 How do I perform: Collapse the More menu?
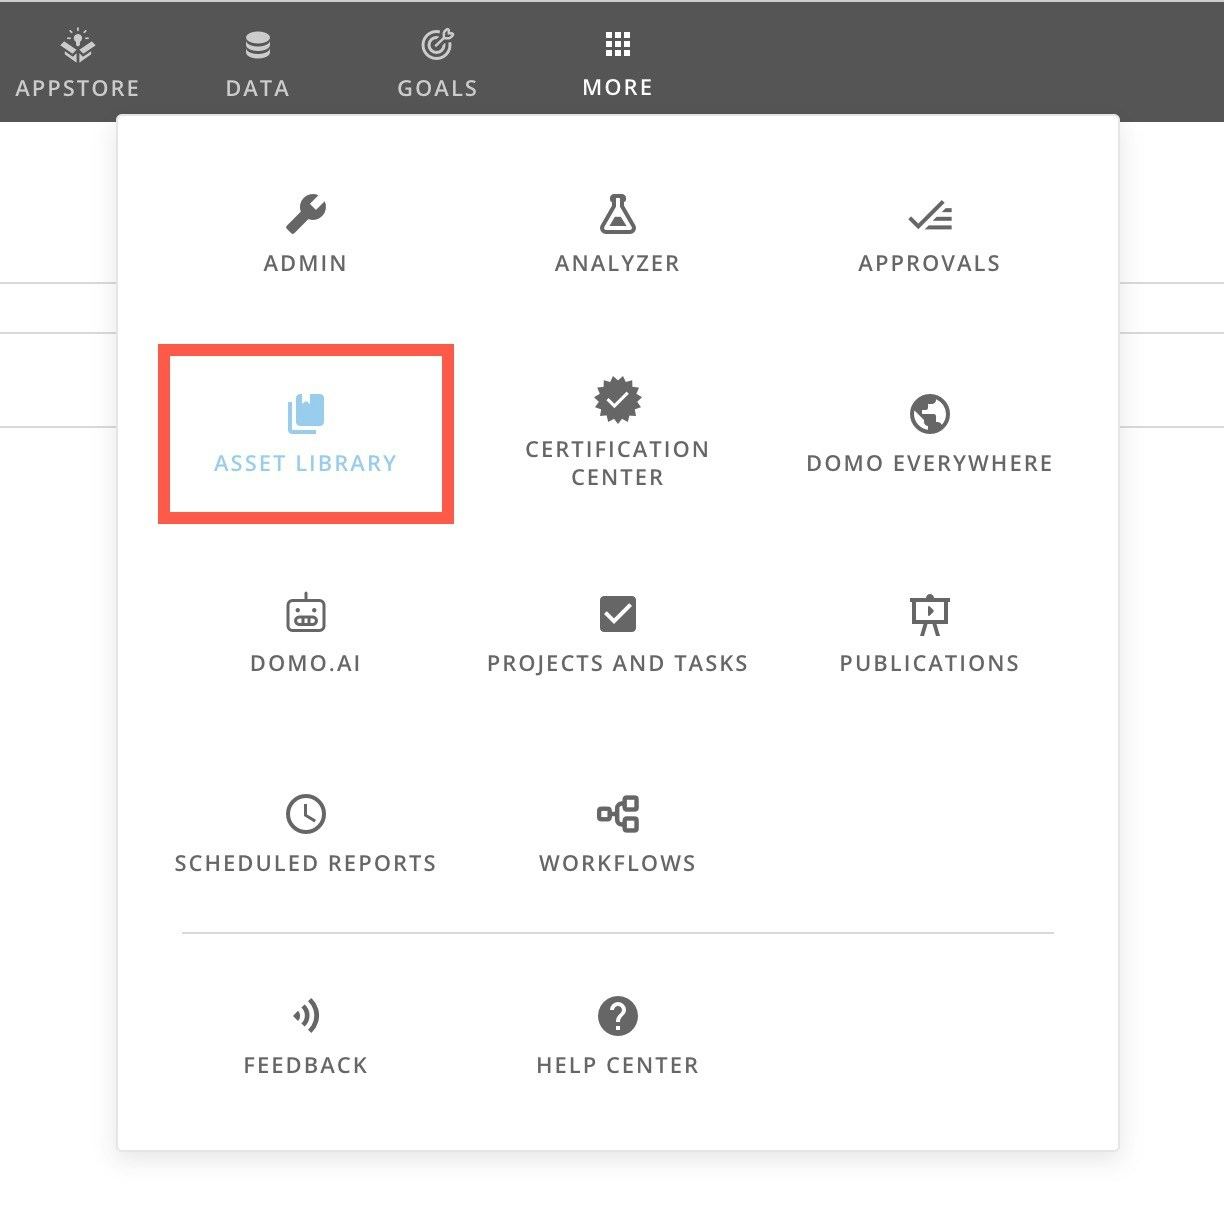(617, 60)
